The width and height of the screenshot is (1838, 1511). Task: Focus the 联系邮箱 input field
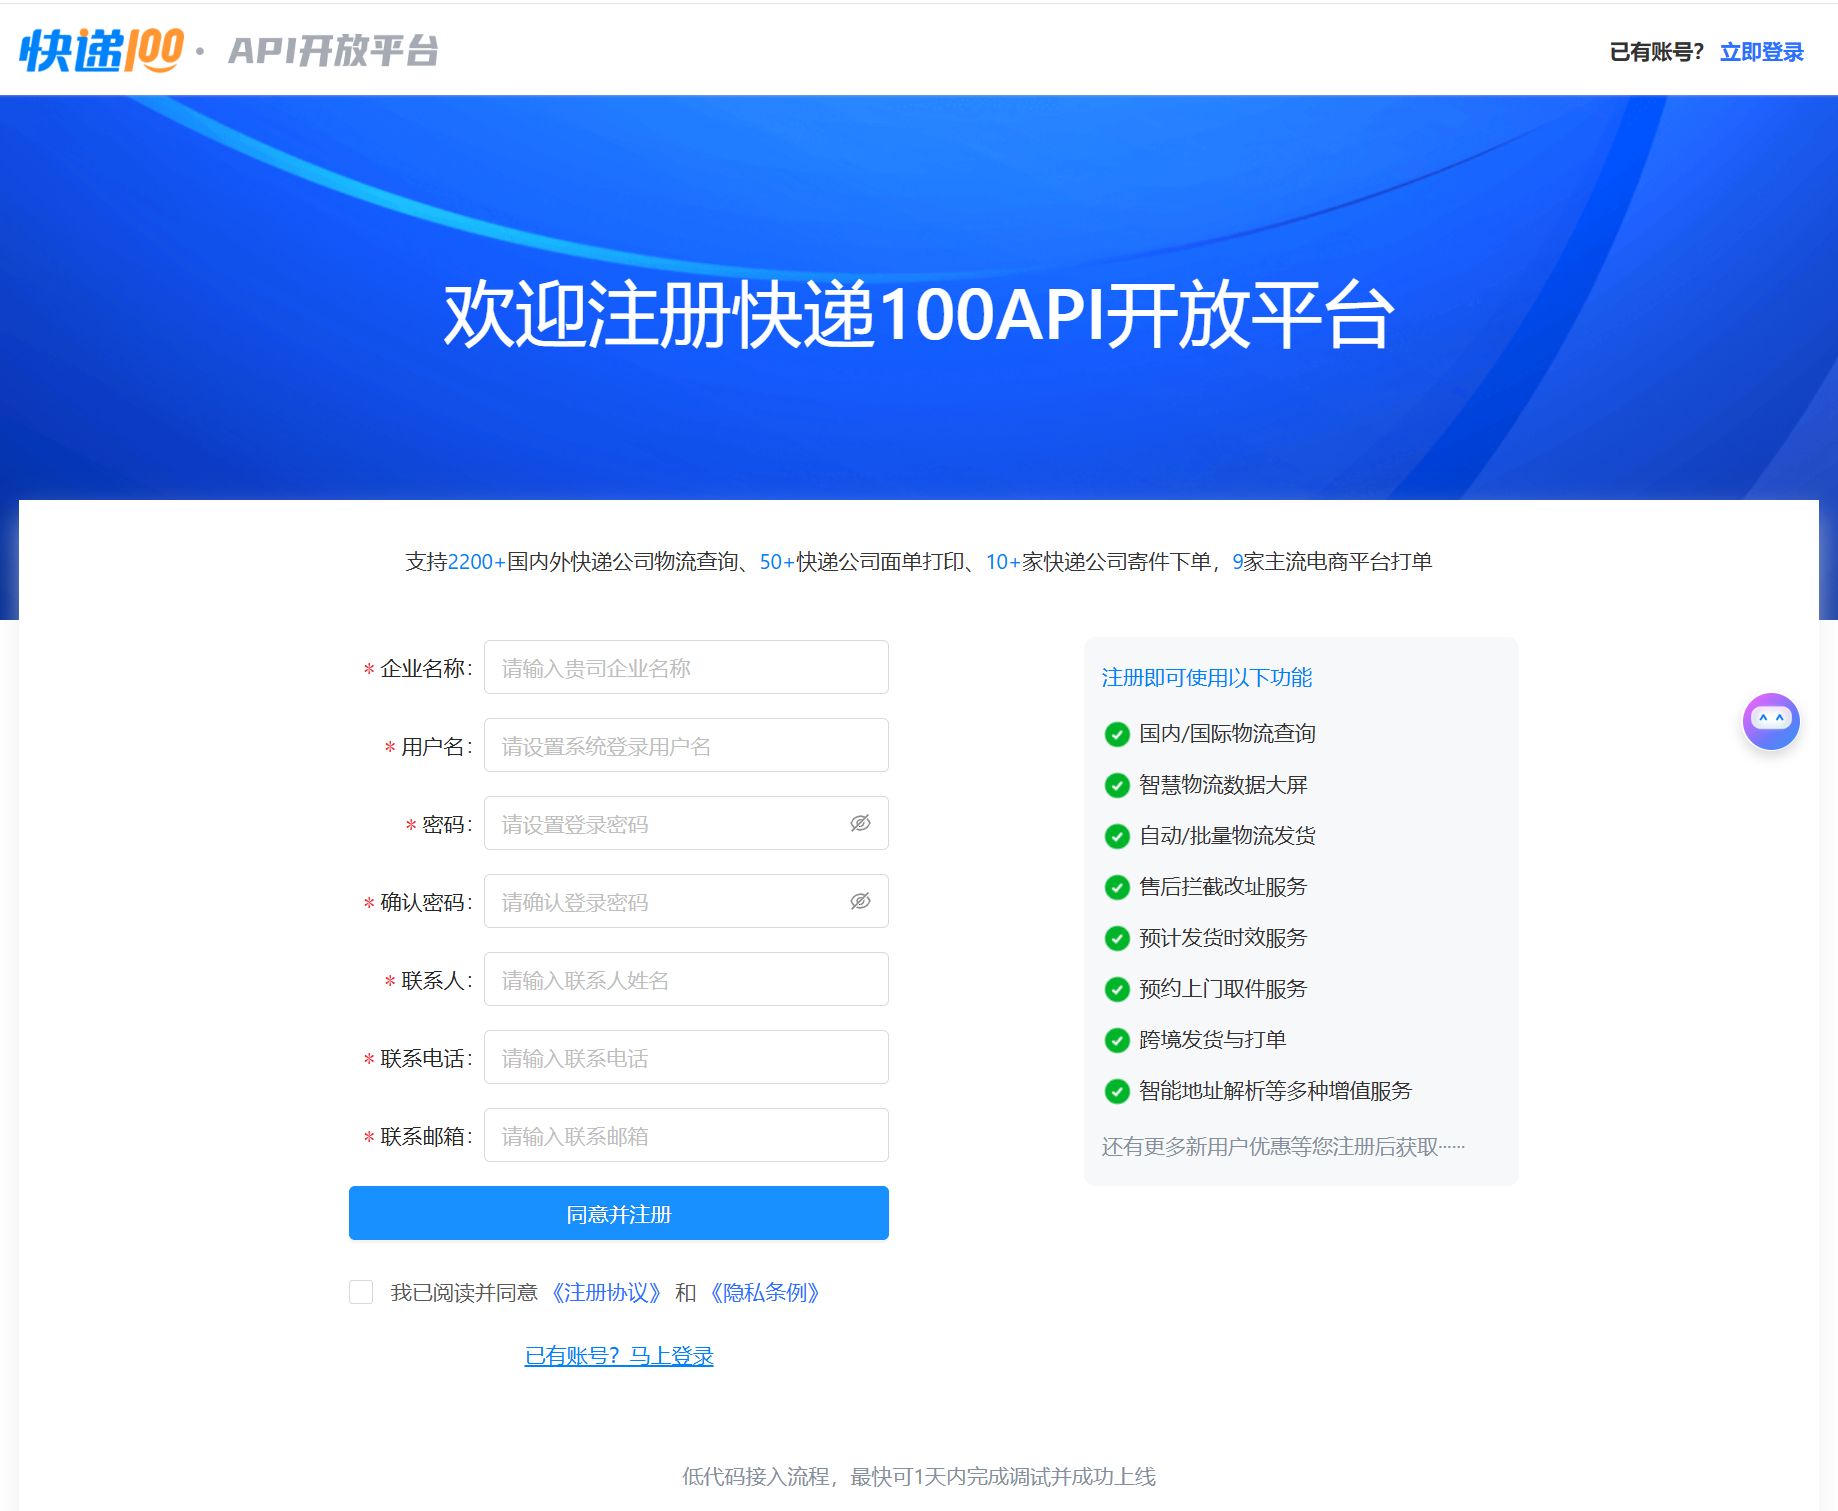686,1135
